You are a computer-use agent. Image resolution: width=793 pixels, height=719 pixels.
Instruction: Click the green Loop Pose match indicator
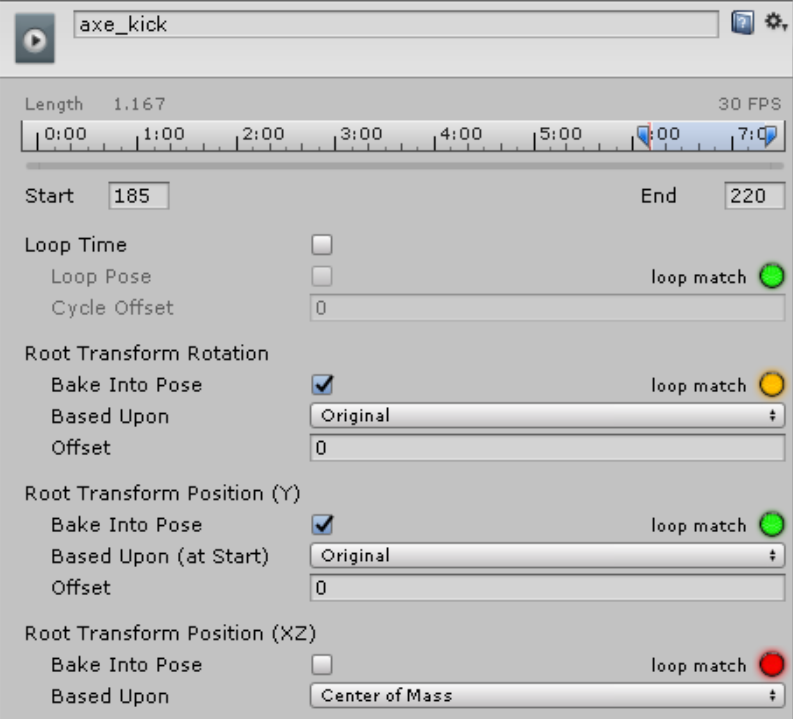771,276
